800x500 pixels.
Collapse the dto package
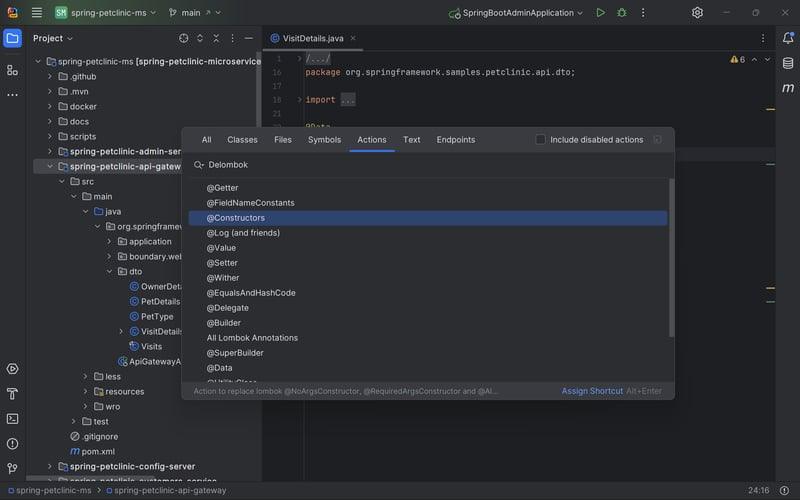point(109,271)
